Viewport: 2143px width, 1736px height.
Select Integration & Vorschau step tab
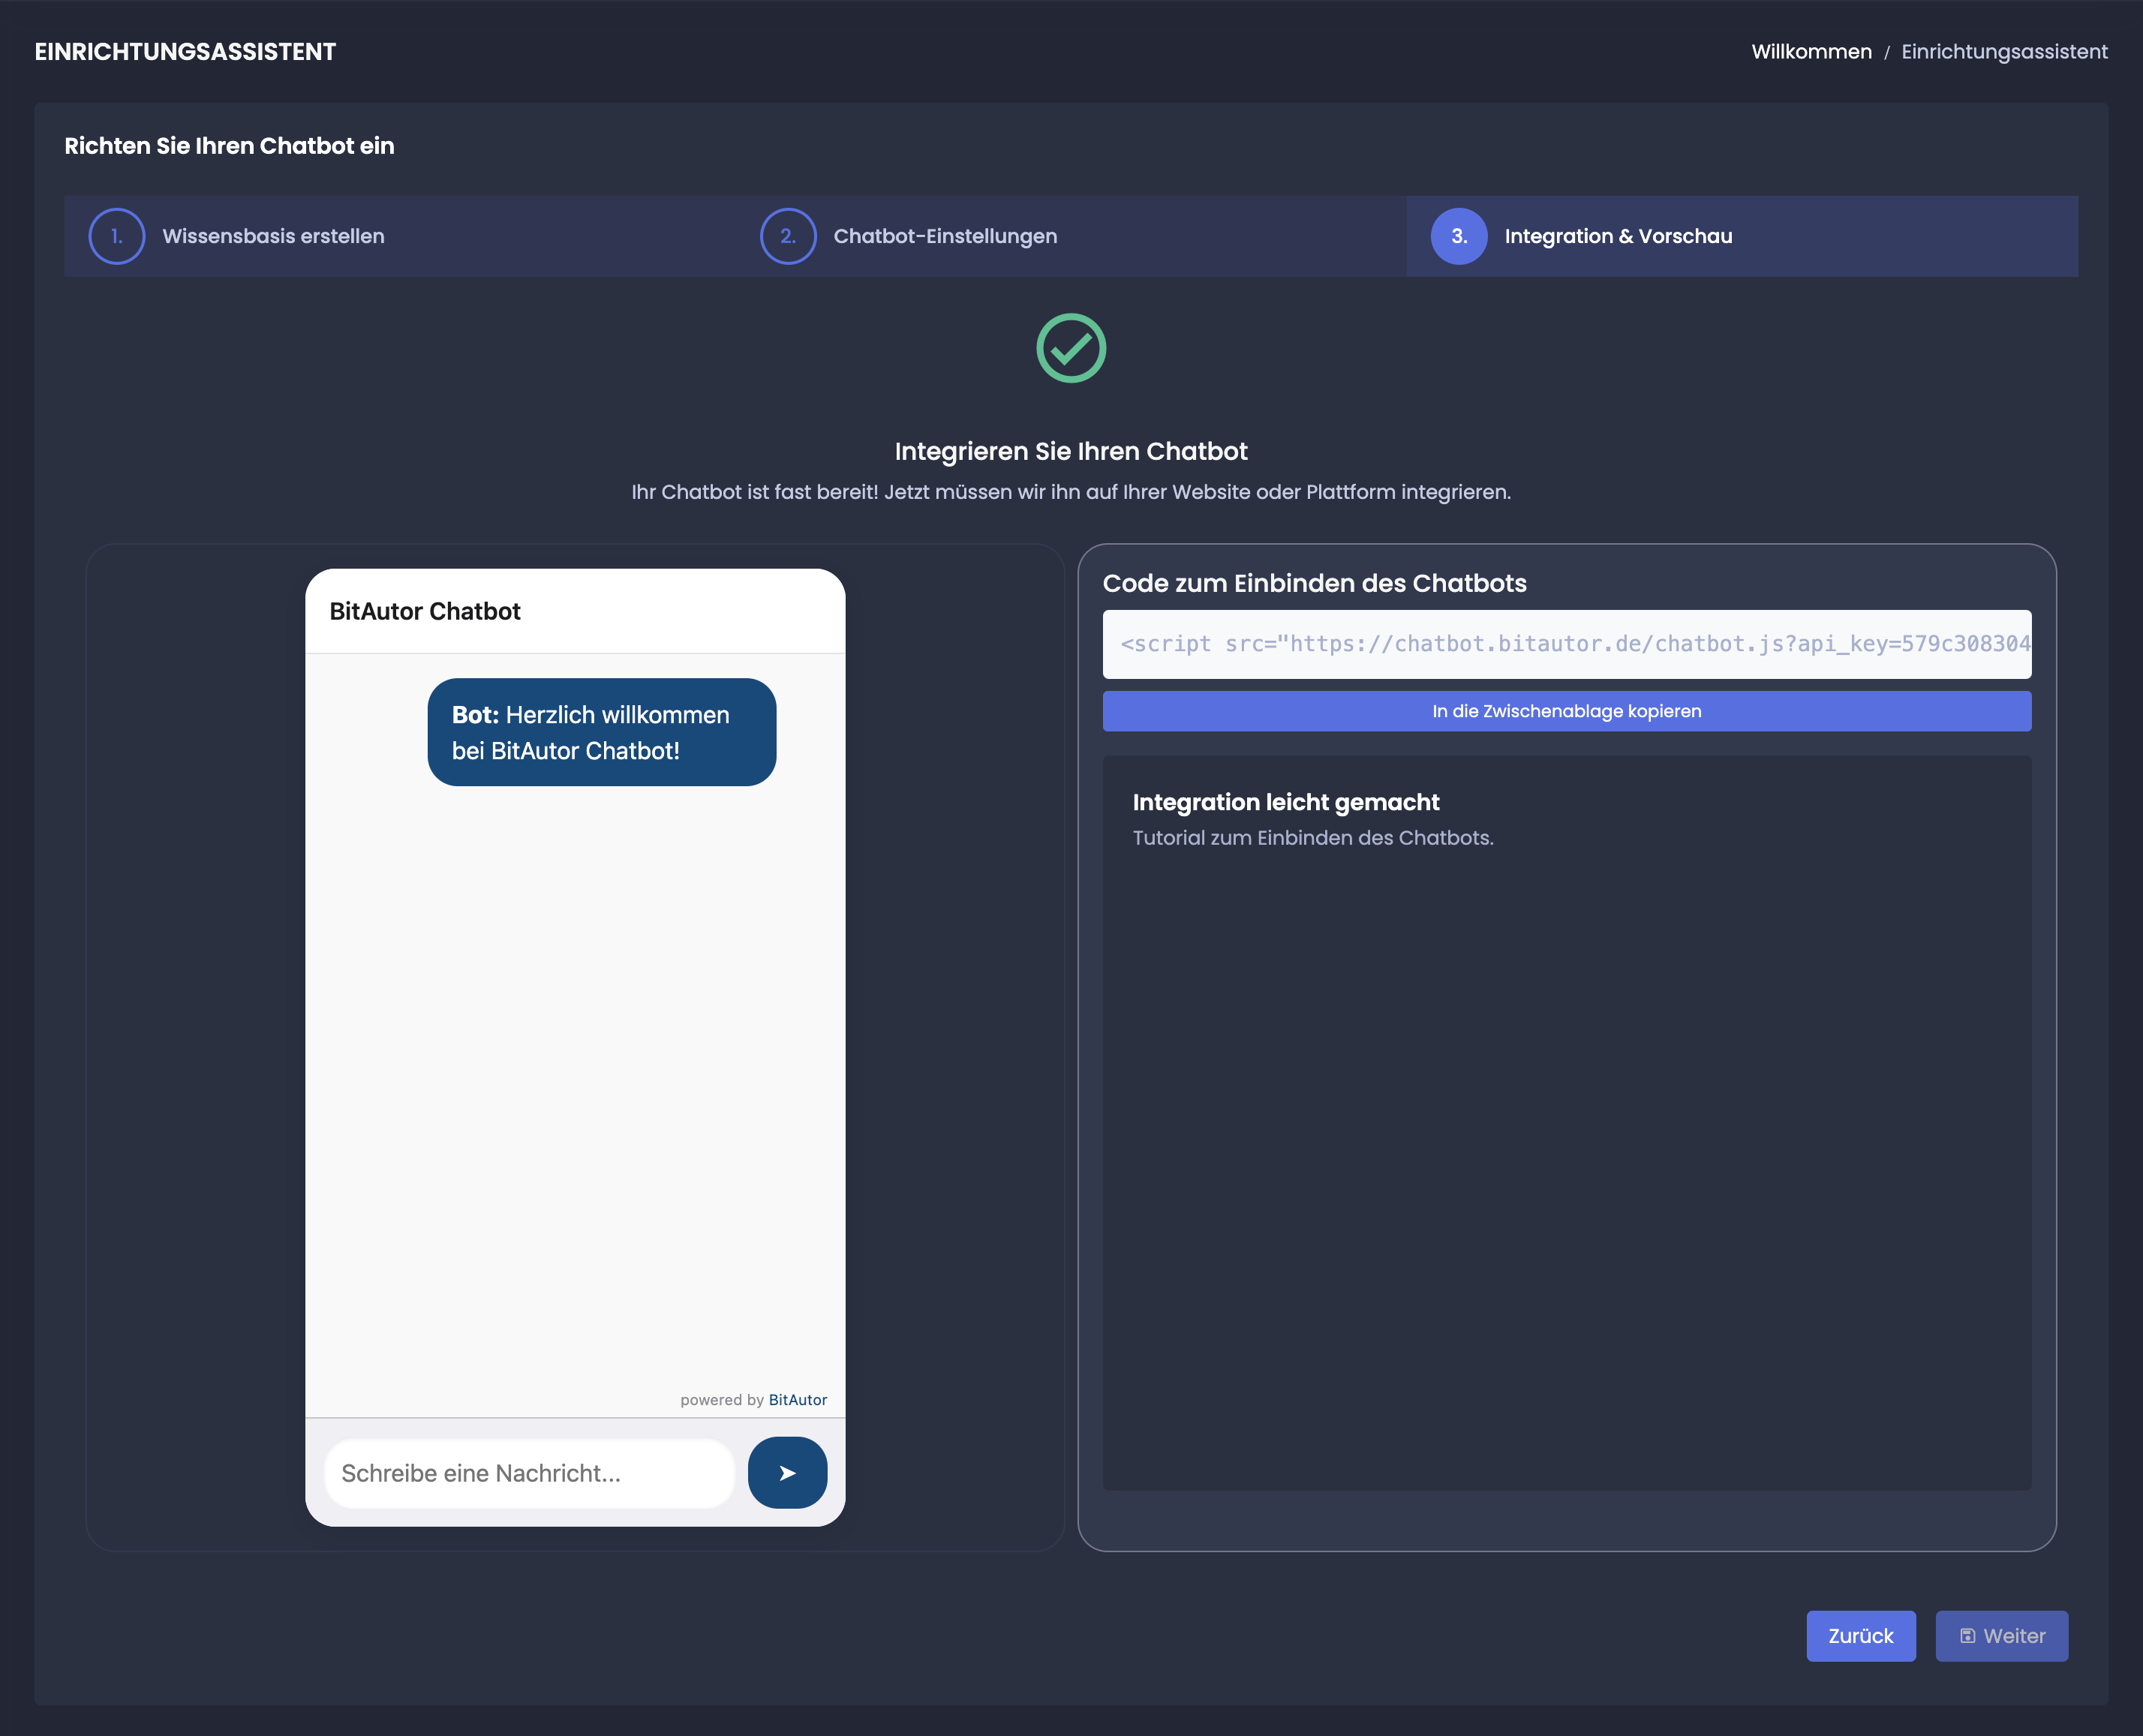pos(1618,236)
